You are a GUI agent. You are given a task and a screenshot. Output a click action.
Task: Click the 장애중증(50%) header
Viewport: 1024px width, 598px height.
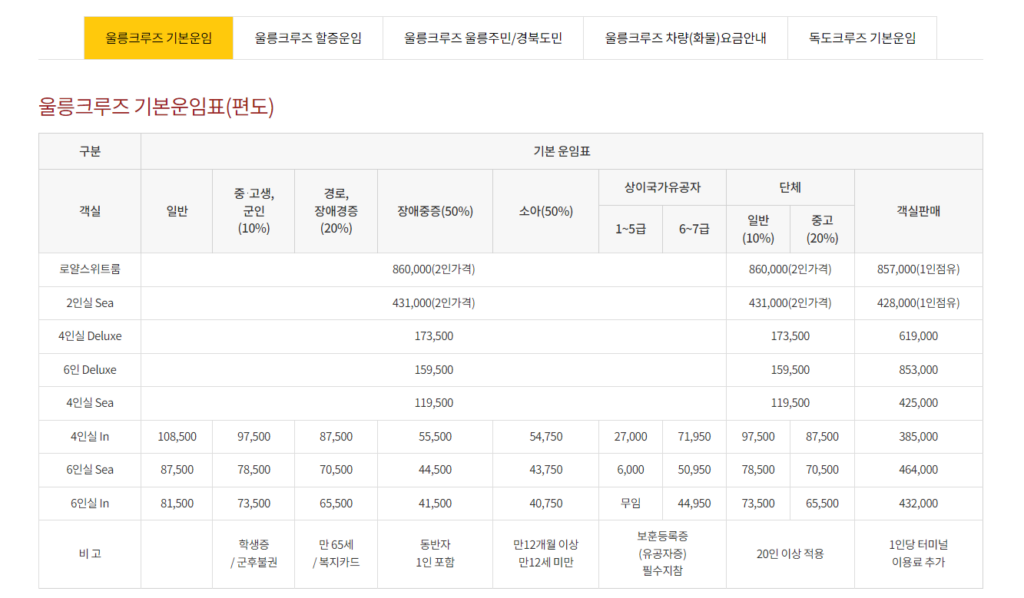point(435,211)
